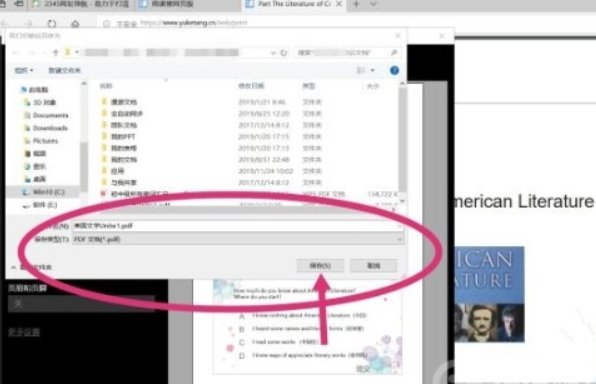Open help with the blue question mark icon
The height and width of the screenshot is (384, 596).
point(394,70)
